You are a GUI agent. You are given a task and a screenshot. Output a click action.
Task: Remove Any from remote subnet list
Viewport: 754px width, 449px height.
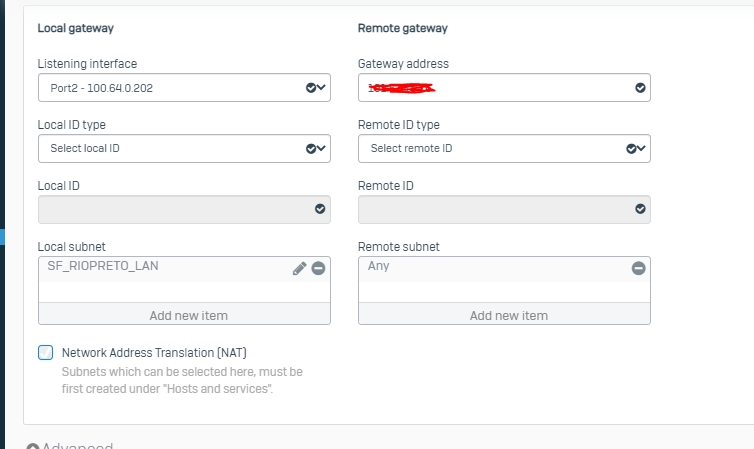[x=639, y=268]
